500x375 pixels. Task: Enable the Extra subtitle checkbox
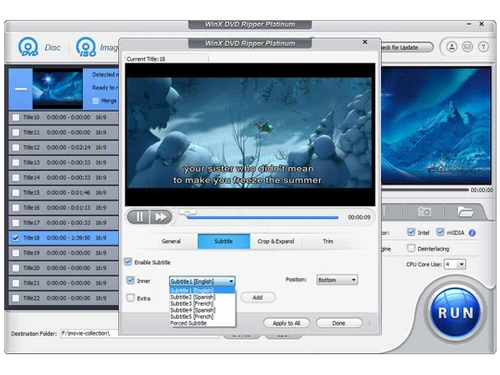tap(131, 298)
